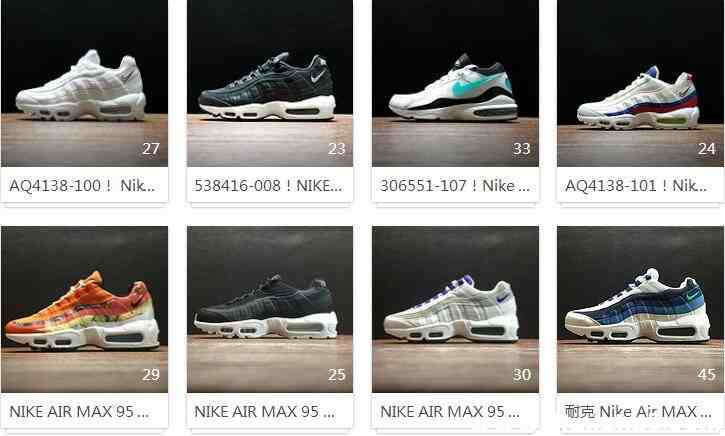Click the photo count 27 badge

coord(151,149)
